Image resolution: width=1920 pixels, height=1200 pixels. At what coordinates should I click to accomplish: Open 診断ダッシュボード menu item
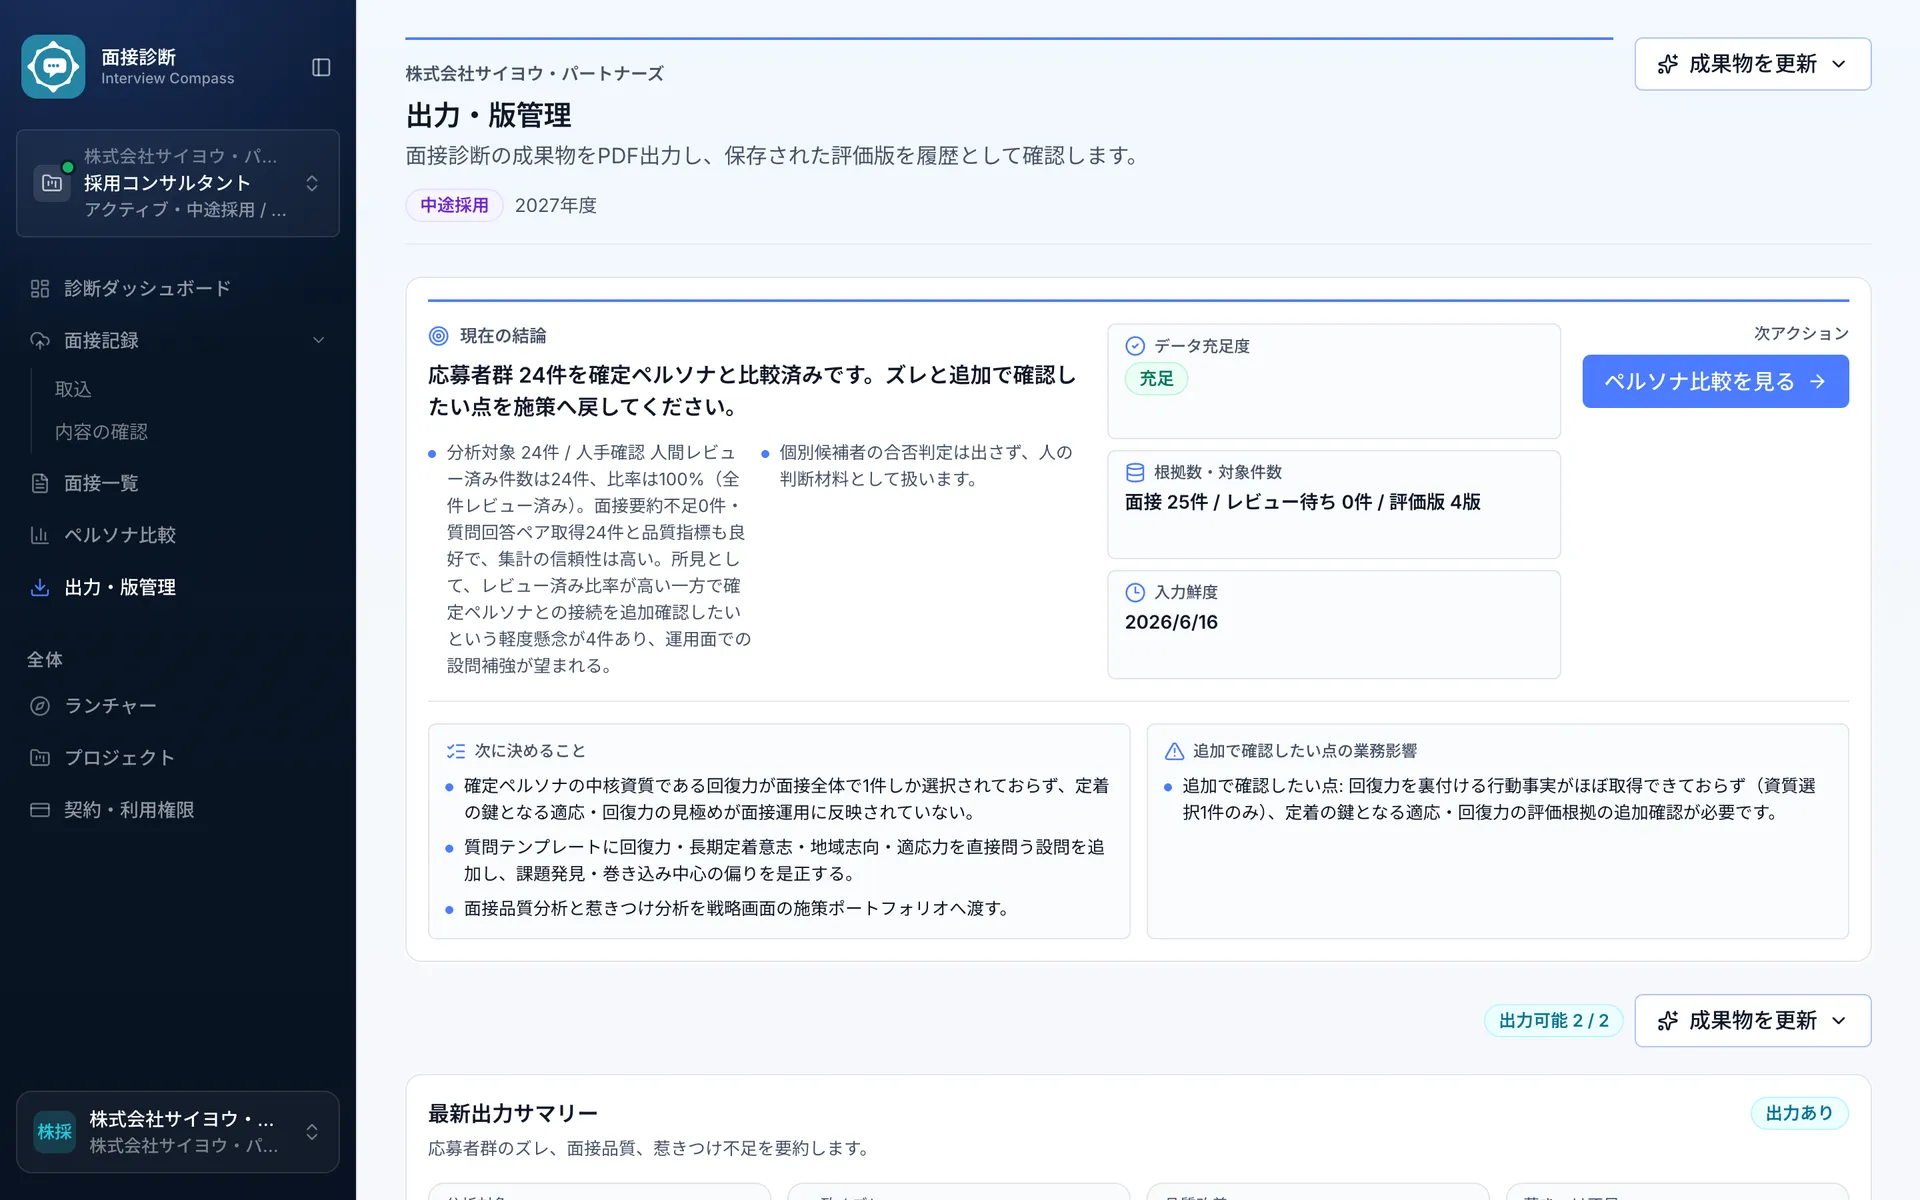tap(178, 288)
